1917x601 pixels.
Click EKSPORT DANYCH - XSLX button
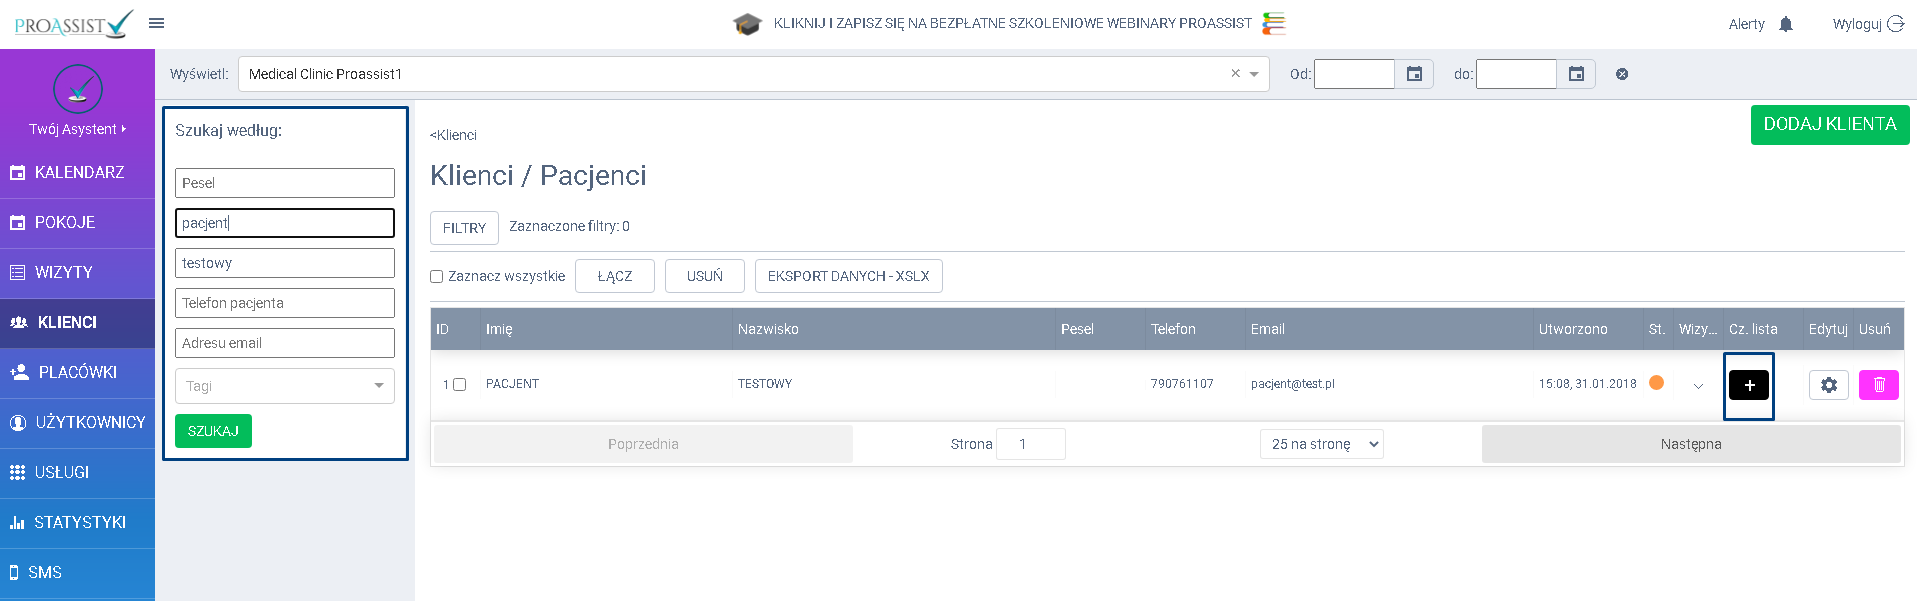point(849,276)
